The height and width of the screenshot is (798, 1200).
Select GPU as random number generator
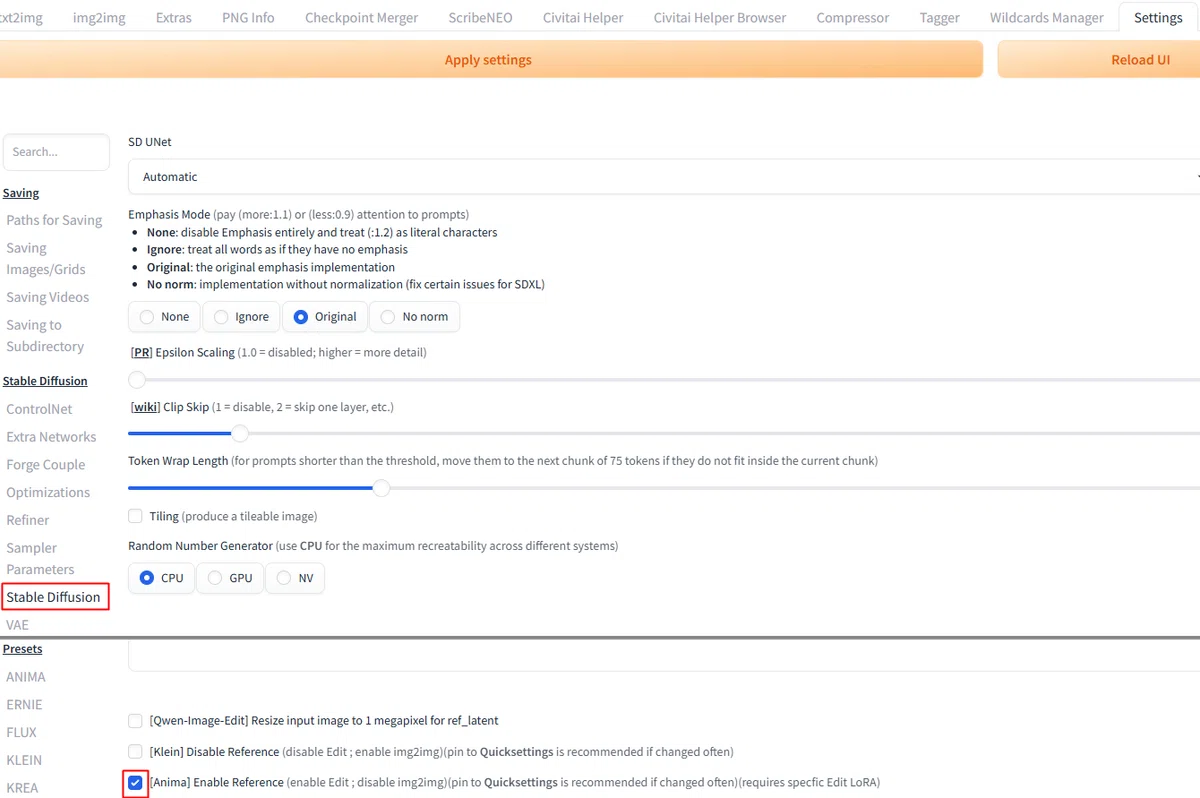tap(229, 578)
